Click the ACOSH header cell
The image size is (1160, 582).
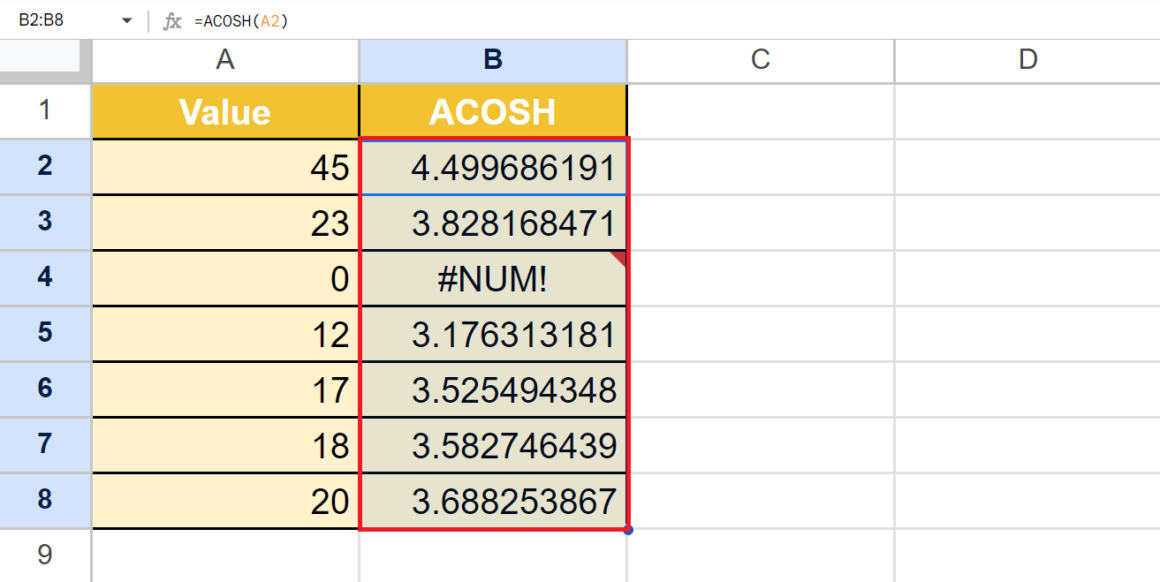492,111
